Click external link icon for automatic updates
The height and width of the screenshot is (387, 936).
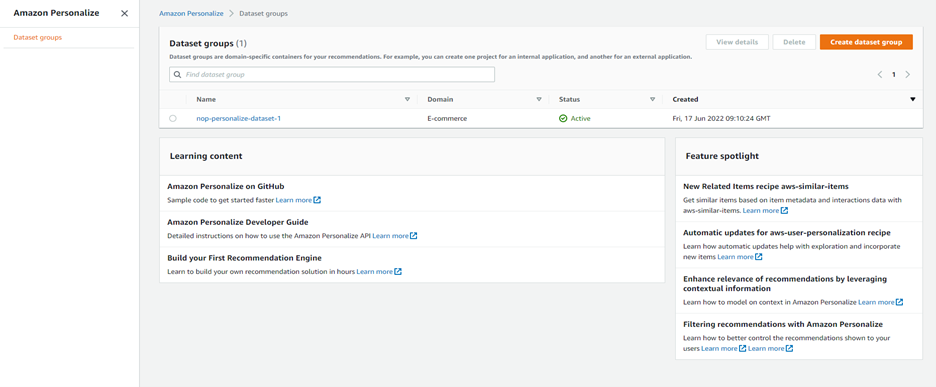759,257
